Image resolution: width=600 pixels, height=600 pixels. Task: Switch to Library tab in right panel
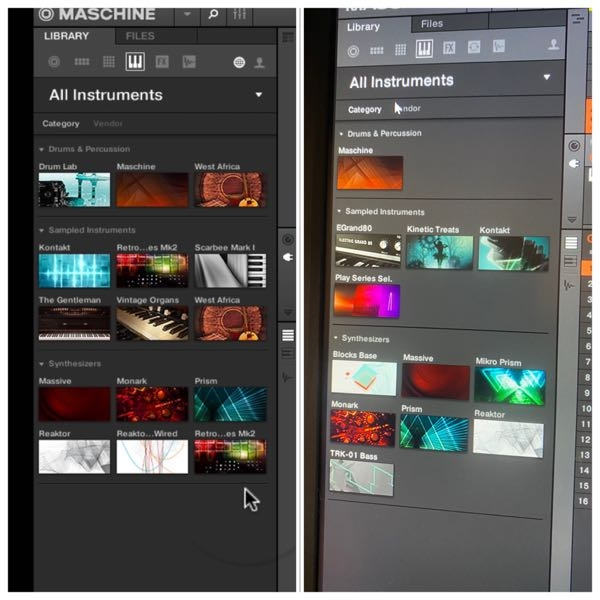[363, 27]
